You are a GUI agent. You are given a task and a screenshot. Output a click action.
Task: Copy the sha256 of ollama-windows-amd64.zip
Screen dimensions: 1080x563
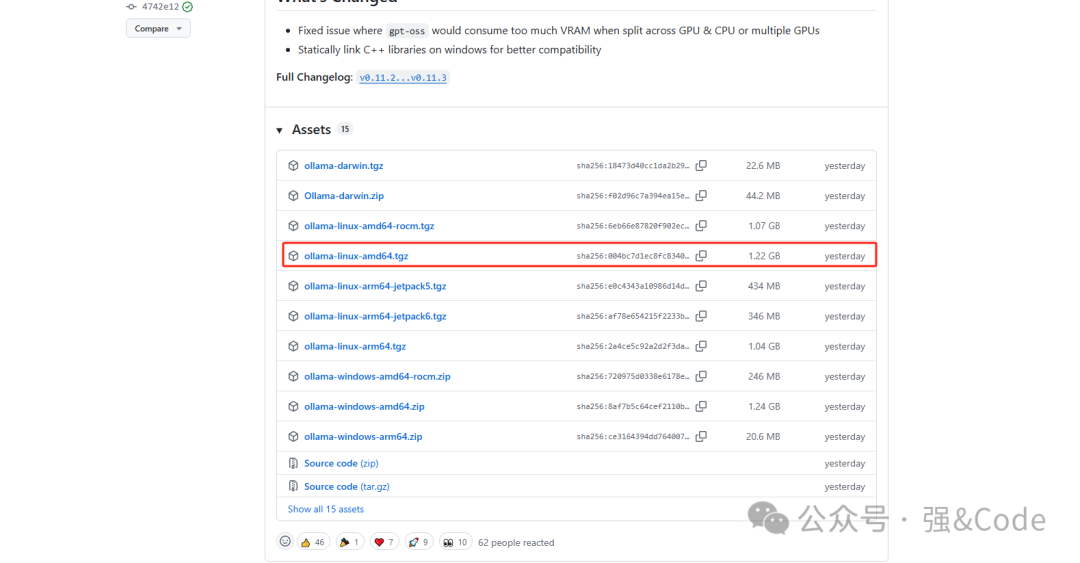[x=701, y=407]
